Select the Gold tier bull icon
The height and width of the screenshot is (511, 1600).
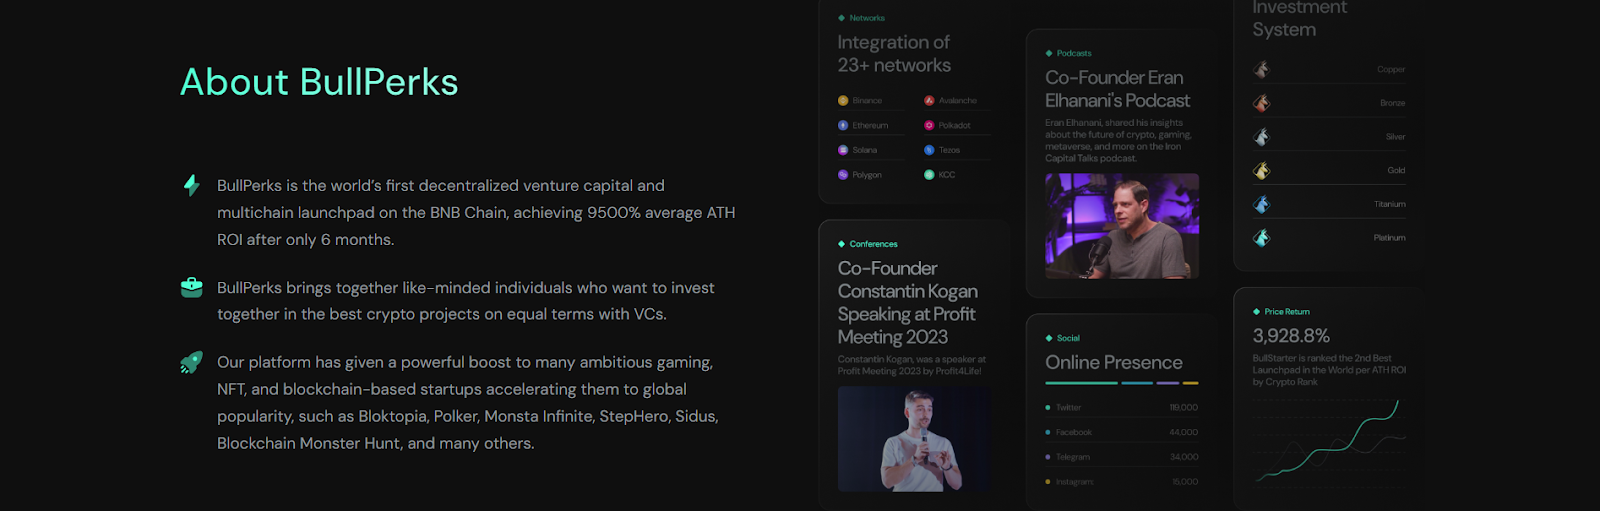click(1262, 171)
